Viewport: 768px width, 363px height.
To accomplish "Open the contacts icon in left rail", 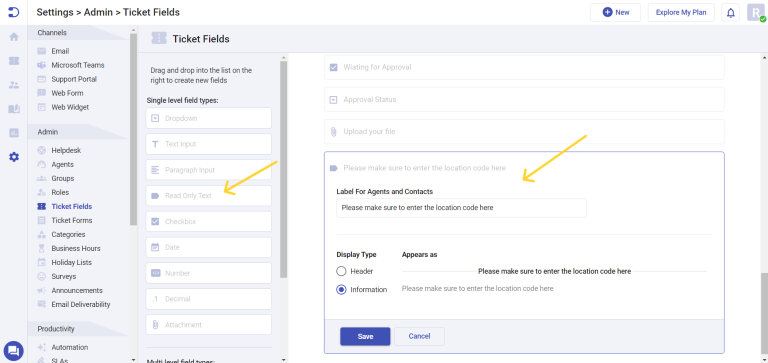I will tap(14, 85).
